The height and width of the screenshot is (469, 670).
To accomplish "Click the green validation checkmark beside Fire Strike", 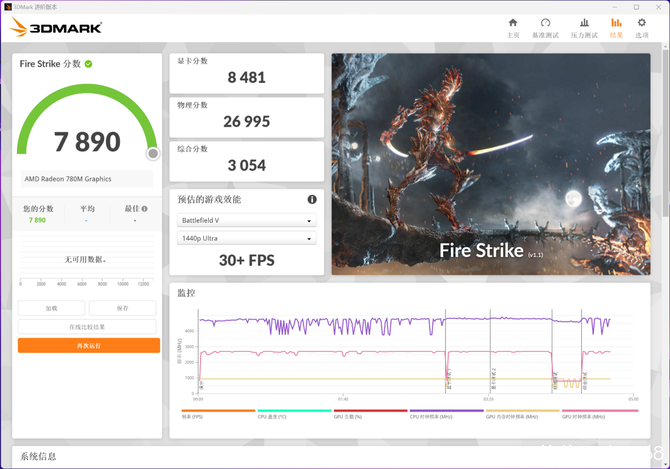I will (89, 64).
